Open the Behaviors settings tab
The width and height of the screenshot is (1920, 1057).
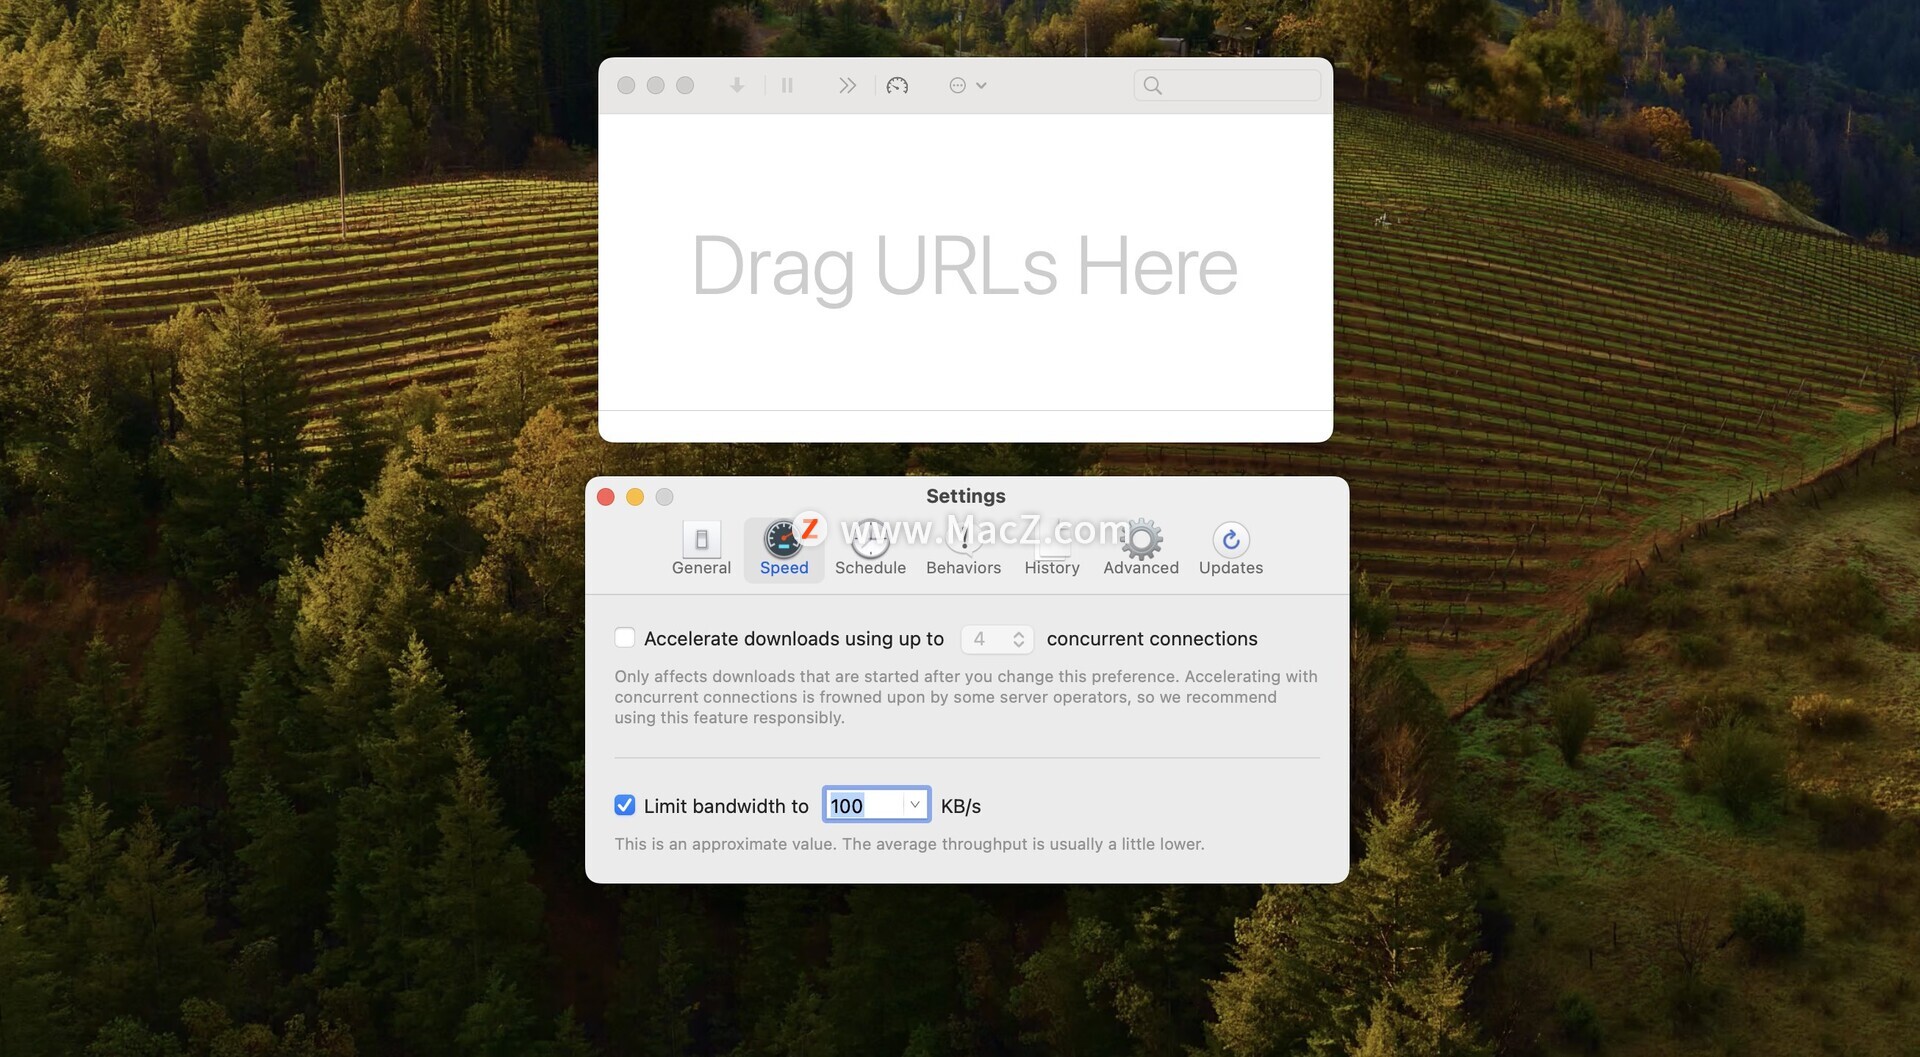pyautogui.click(x=963, y=549)
